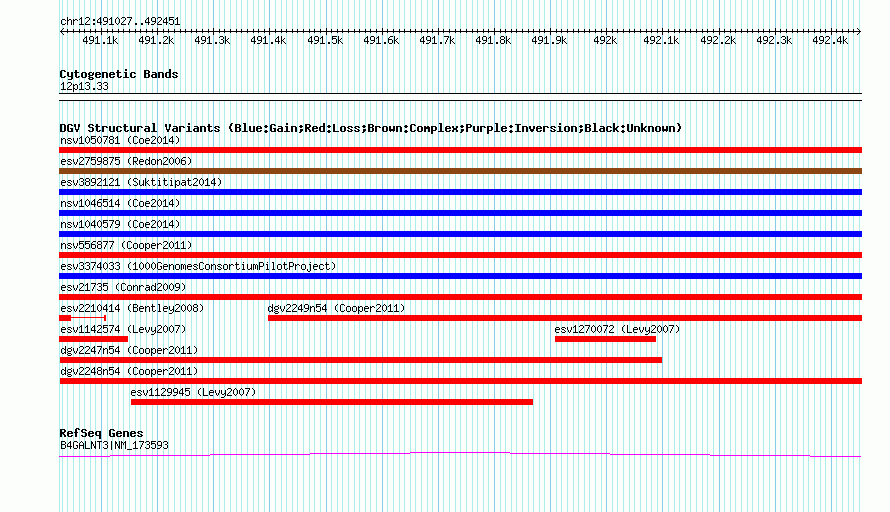Click the 492k ruler tick label
Screen dimensions: 890x512
click(605, 40)
